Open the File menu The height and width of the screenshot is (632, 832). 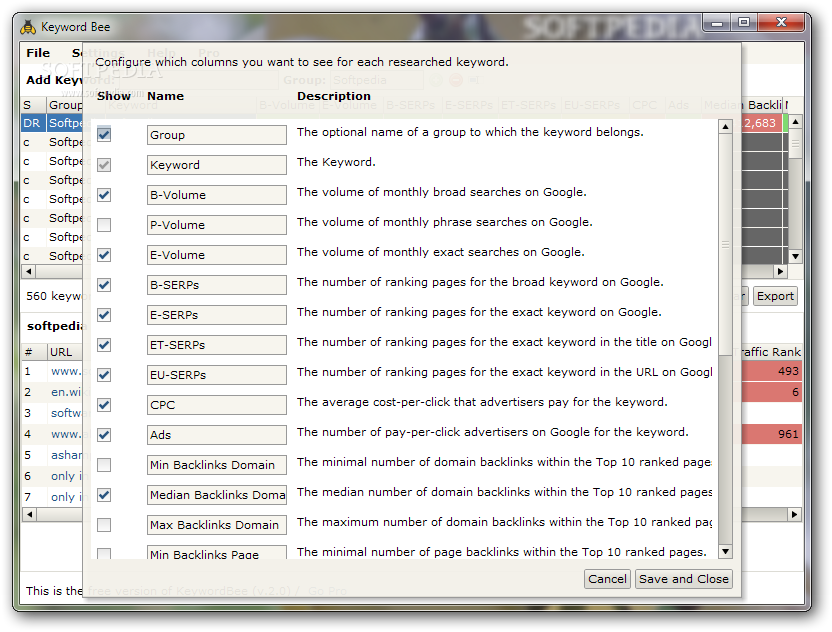pyautogui.click(x=38, y=53)
